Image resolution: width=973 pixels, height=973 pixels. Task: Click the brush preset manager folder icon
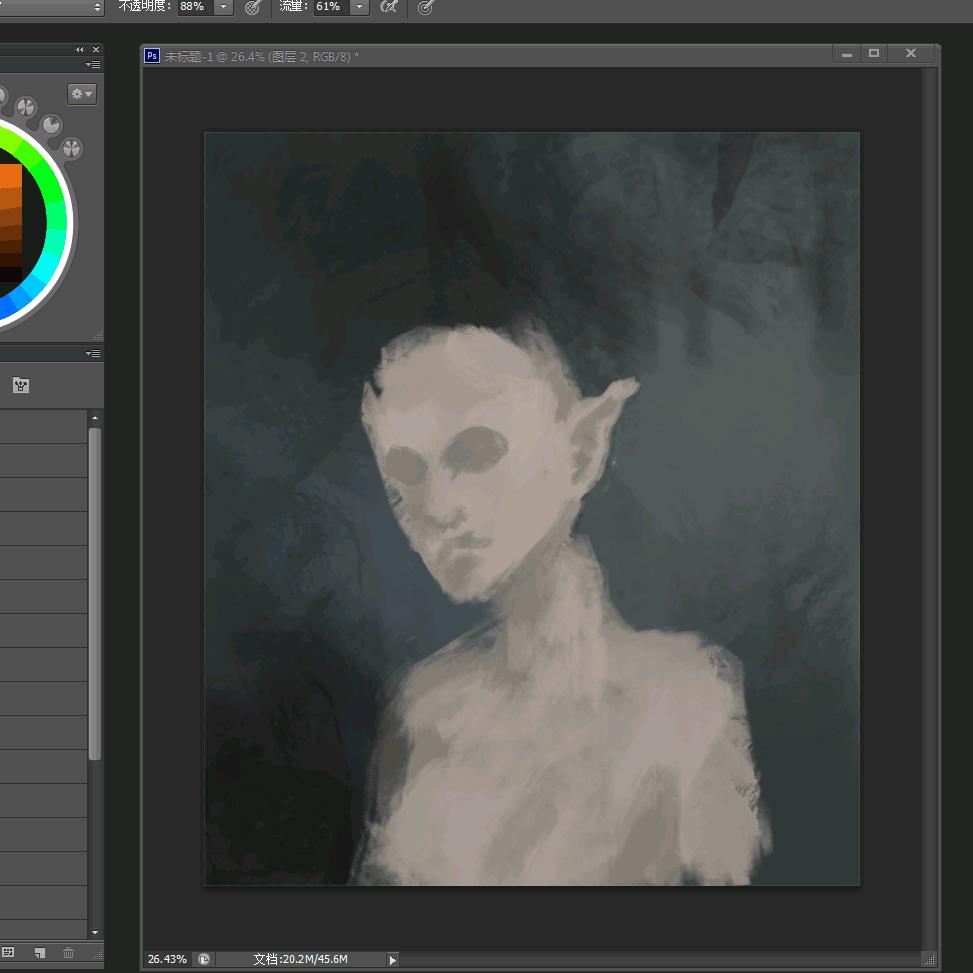(x=21, y=385)
